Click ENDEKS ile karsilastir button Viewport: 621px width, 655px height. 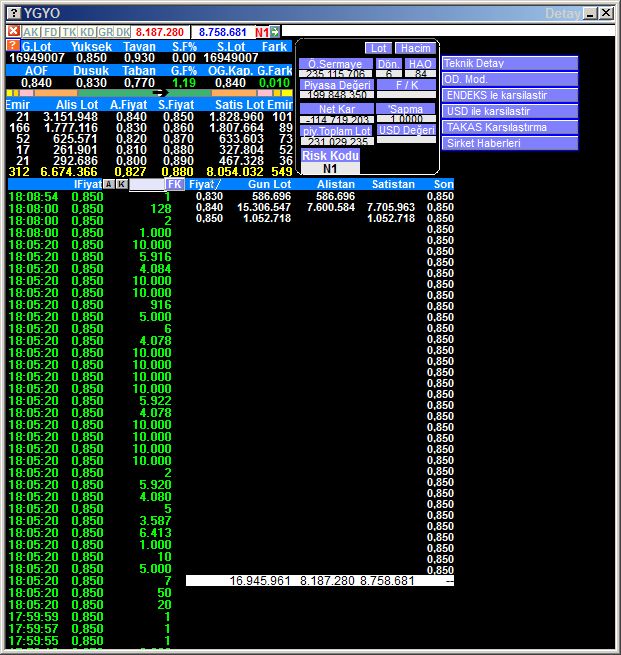coord(510,95)
